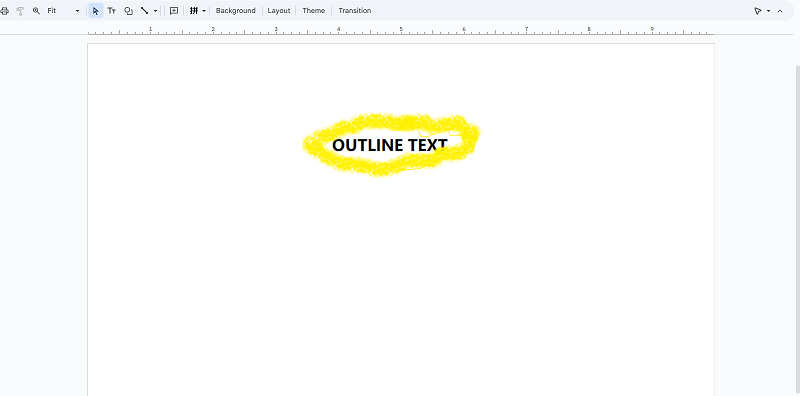Open the Shape tool
Viewport: 800px width, 396px height.
click(x=129, y=11)
